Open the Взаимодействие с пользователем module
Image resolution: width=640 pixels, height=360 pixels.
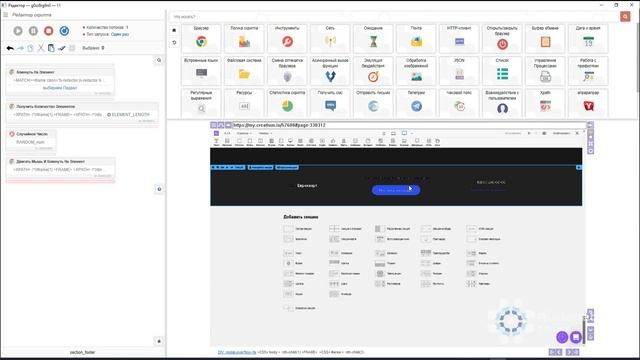[x=502, y=103]
